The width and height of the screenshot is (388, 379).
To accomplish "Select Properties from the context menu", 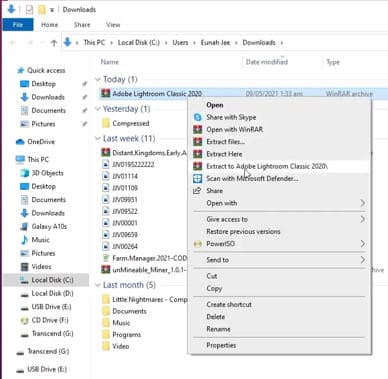I will [221, 345].
